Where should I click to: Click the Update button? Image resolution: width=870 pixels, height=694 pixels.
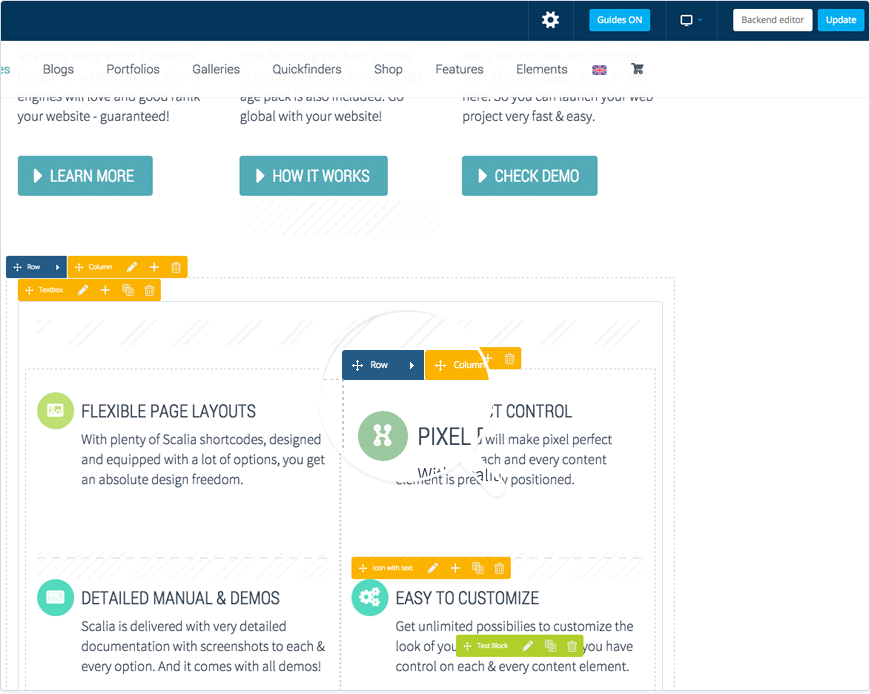coord(841,20)
